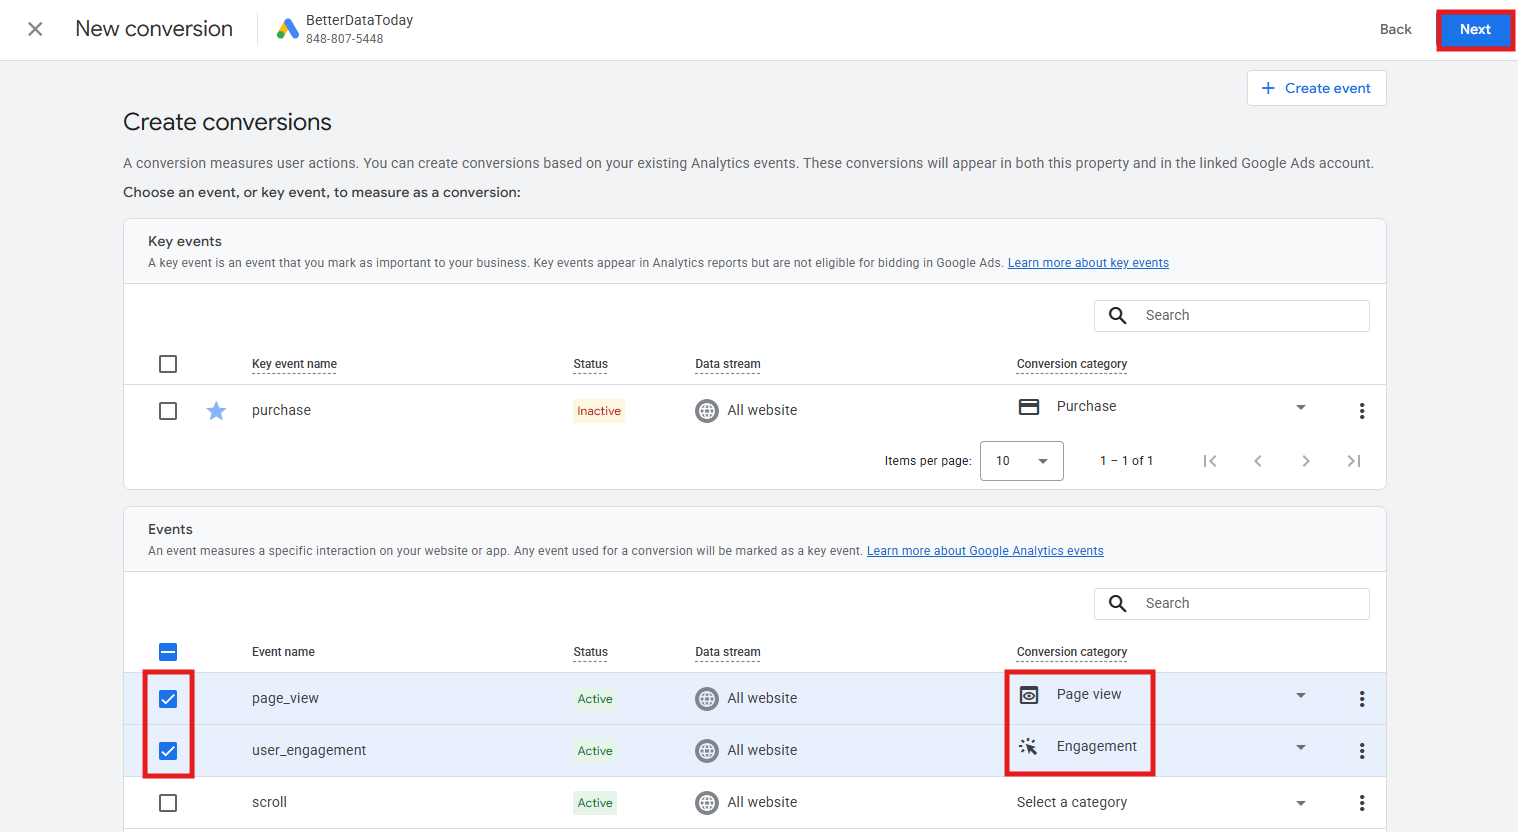This screenshot has width=1518, height=832.
Task: Click the credit card Purchase category icon
Action: point(1029,407)
